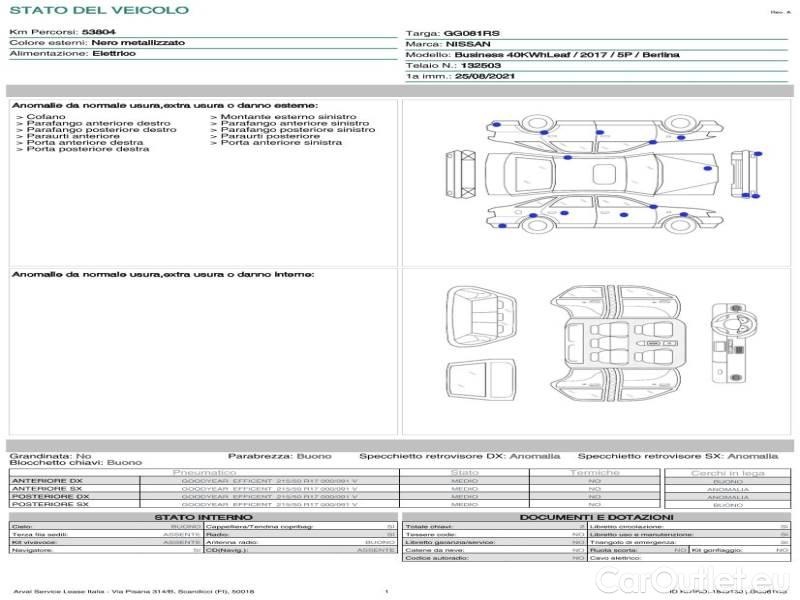Select the ANTERIORE DX tyre row label
The width and height of the screenshot is (800, 600).
[x=48, y=481]
